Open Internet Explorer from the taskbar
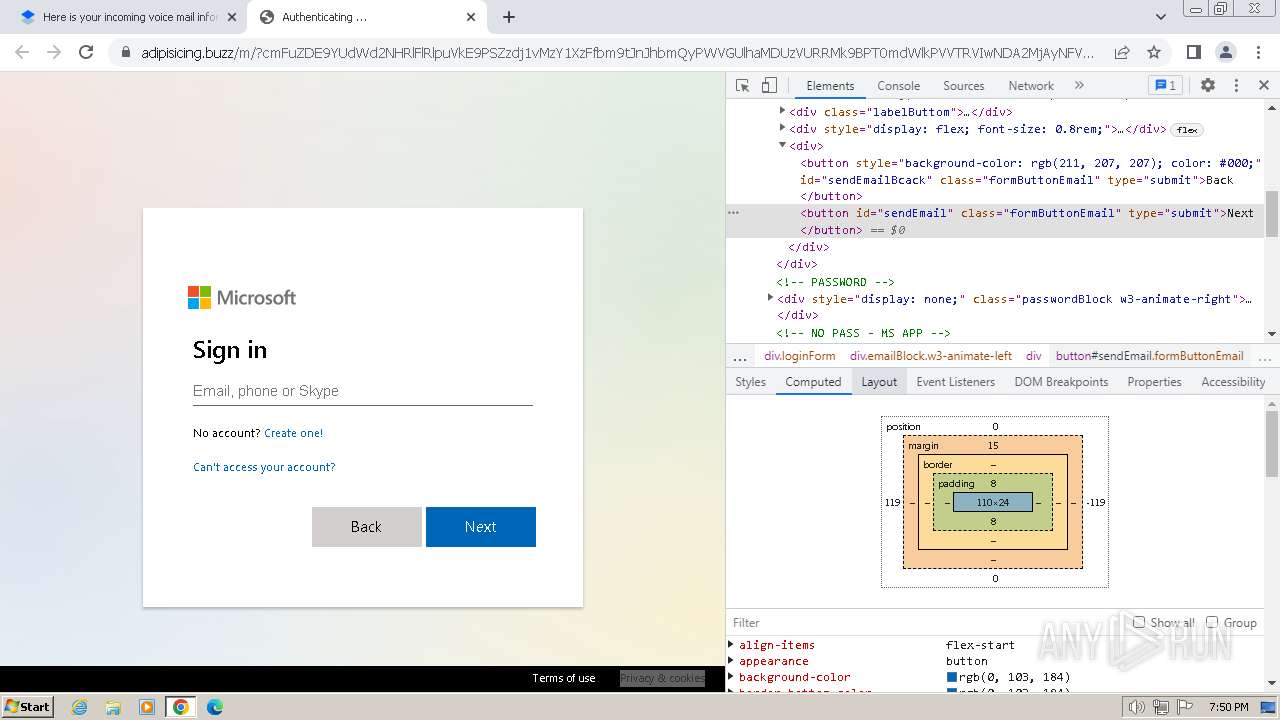The width and height of the screenshot is (1280, 720). 80,707
